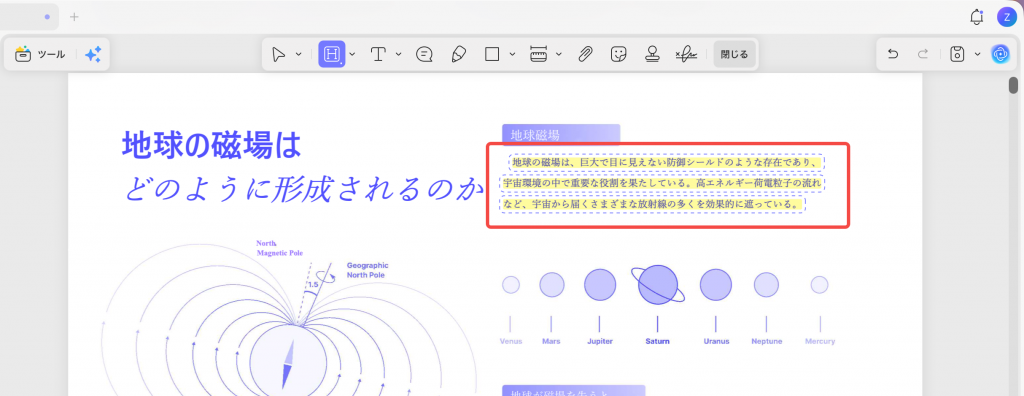Launch the AI sparkle assistant icon
Screen dimensions: 1024x396
pyautogui.click(x=93, y=55)
